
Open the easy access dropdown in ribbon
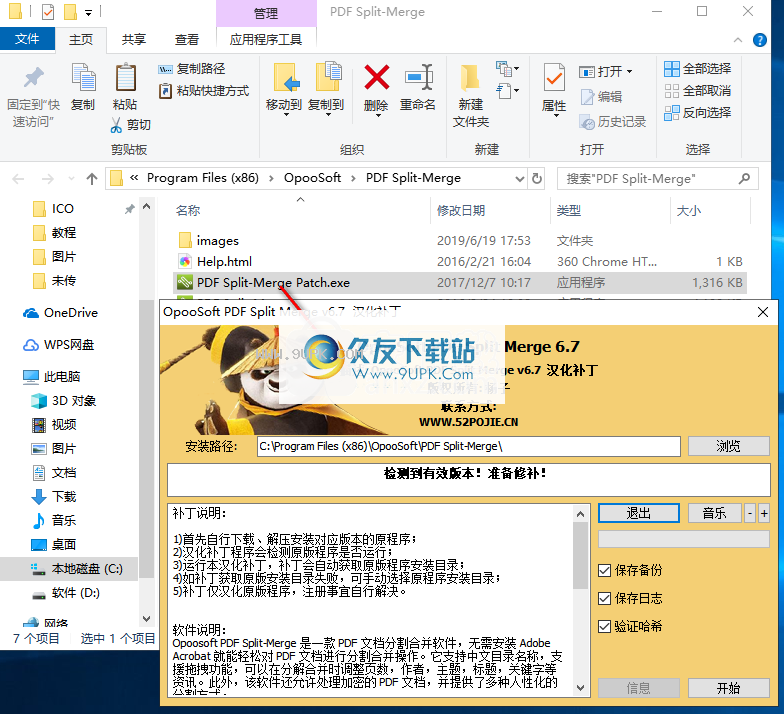point(508,90)
